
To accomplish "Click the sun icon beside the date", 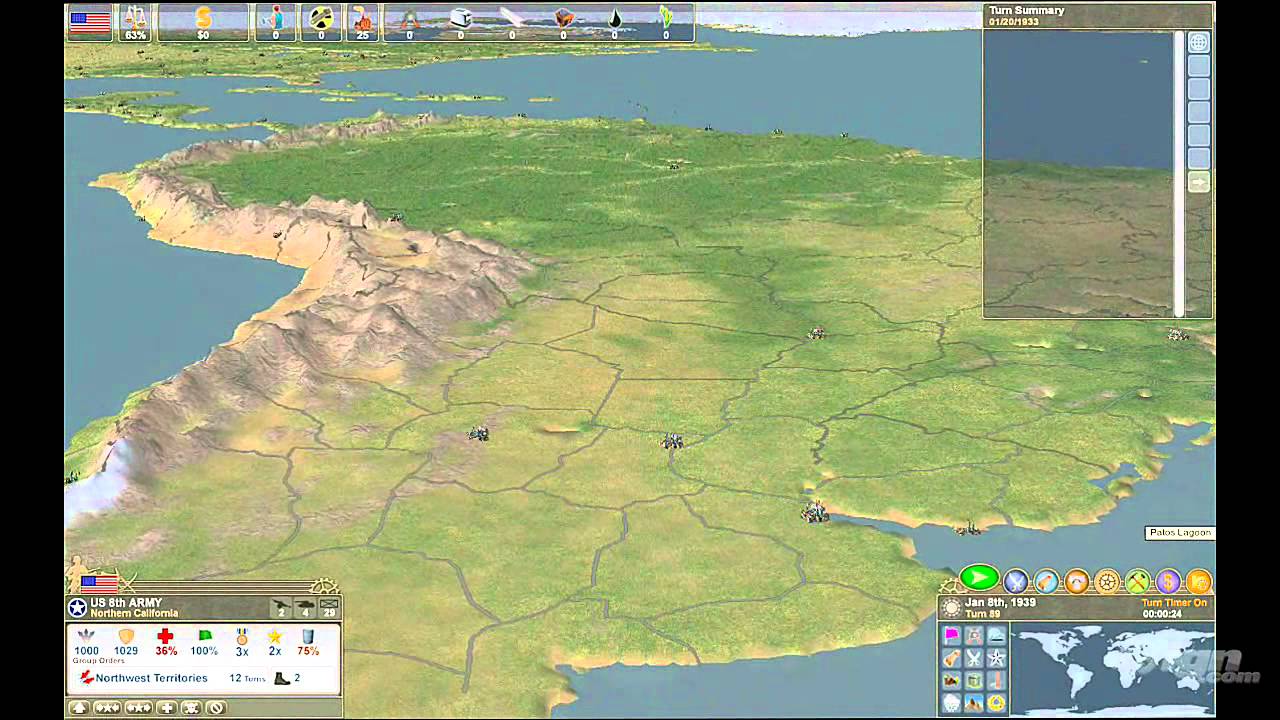I will click(x=951, y=607).
